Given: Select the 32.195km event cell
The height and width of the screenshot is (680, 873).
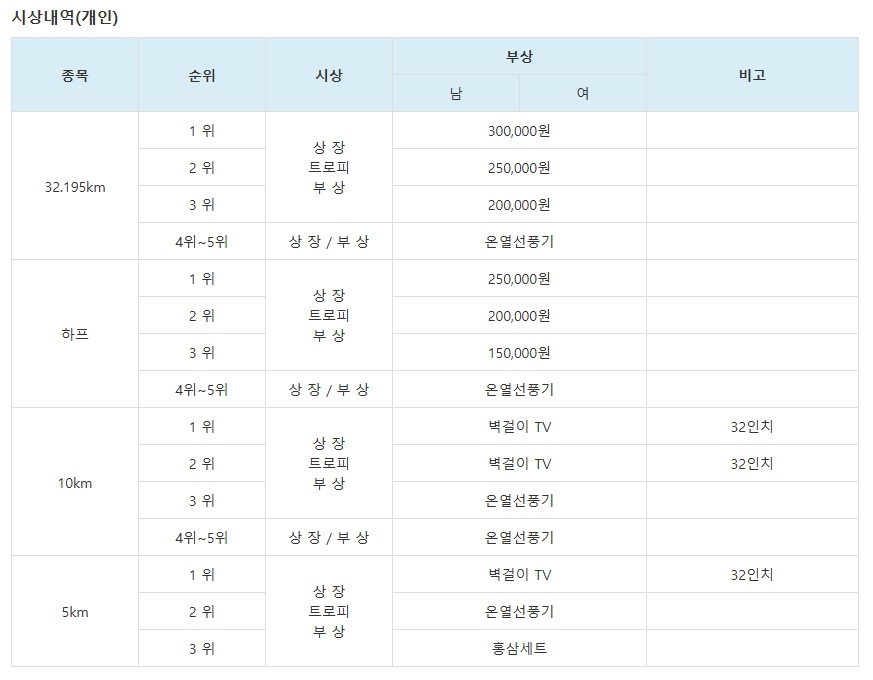Looking at the screenshot, I should pyautogui.click(x=75, y=187).
